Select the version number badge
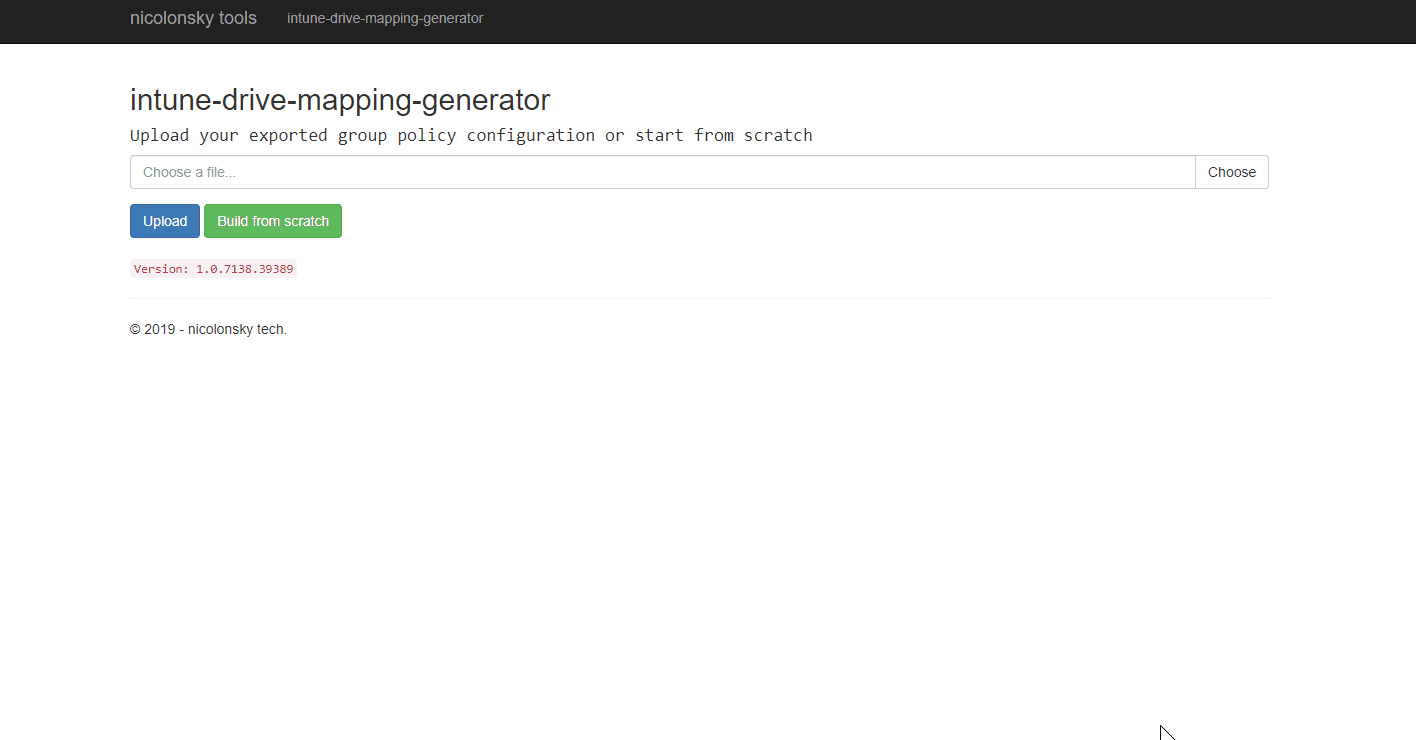Screen dimensions: 1416x740 point(213,269)
